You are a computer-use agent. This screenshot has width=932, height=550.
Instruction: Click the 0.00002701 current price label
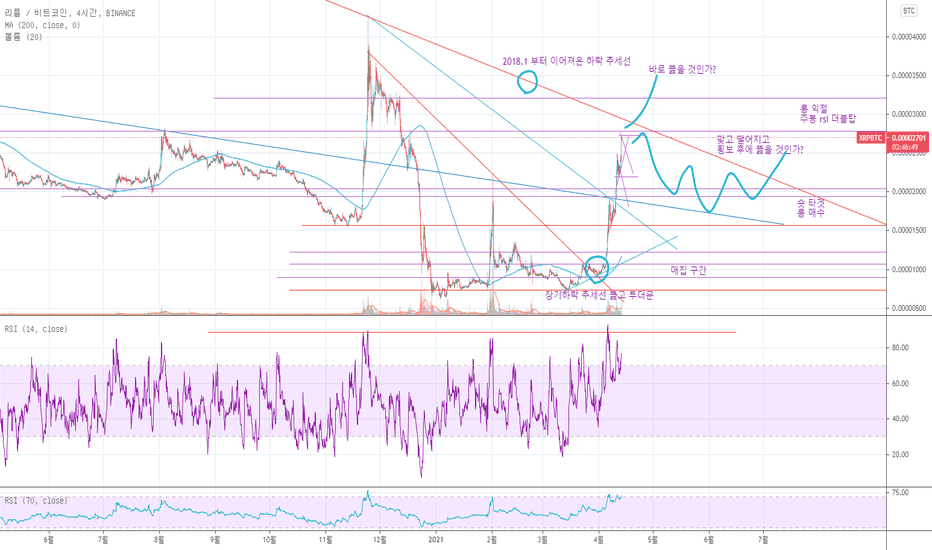coord(909,138)
